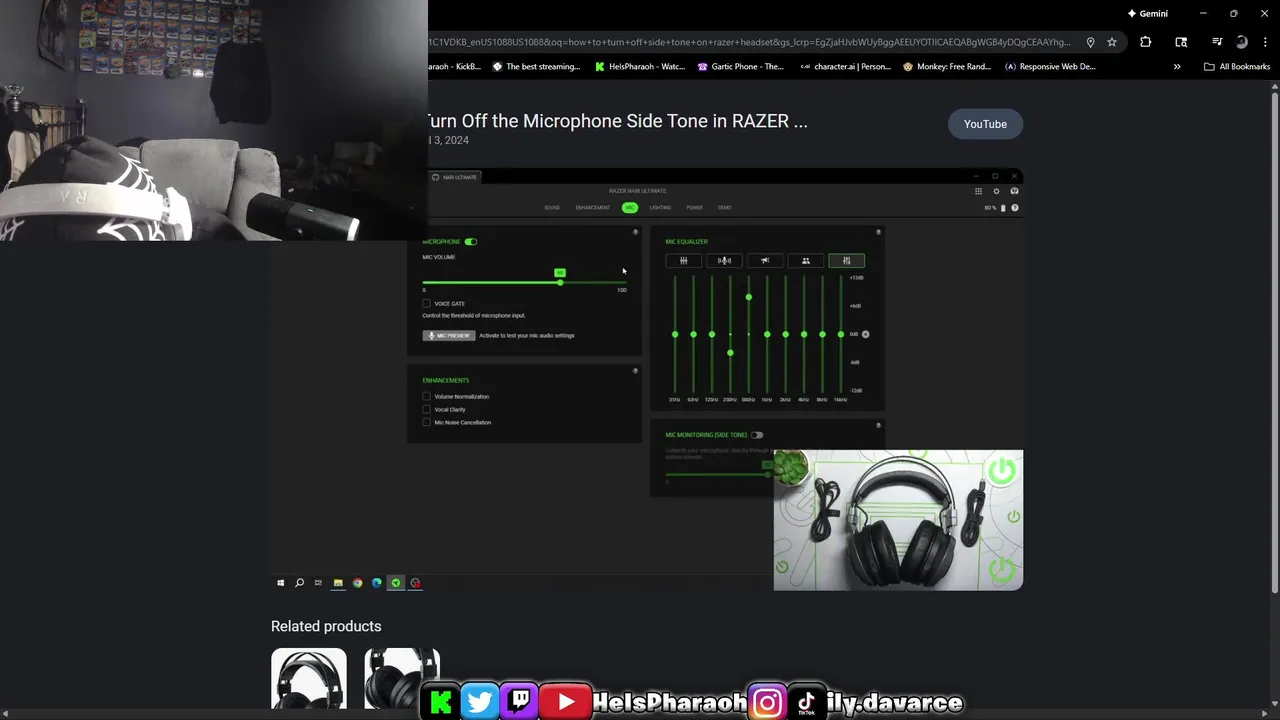This screenshot has width=1280, height=720.
Task: Select the ENHANCEMENT tab in Razer video
Action: click(592, 208)
